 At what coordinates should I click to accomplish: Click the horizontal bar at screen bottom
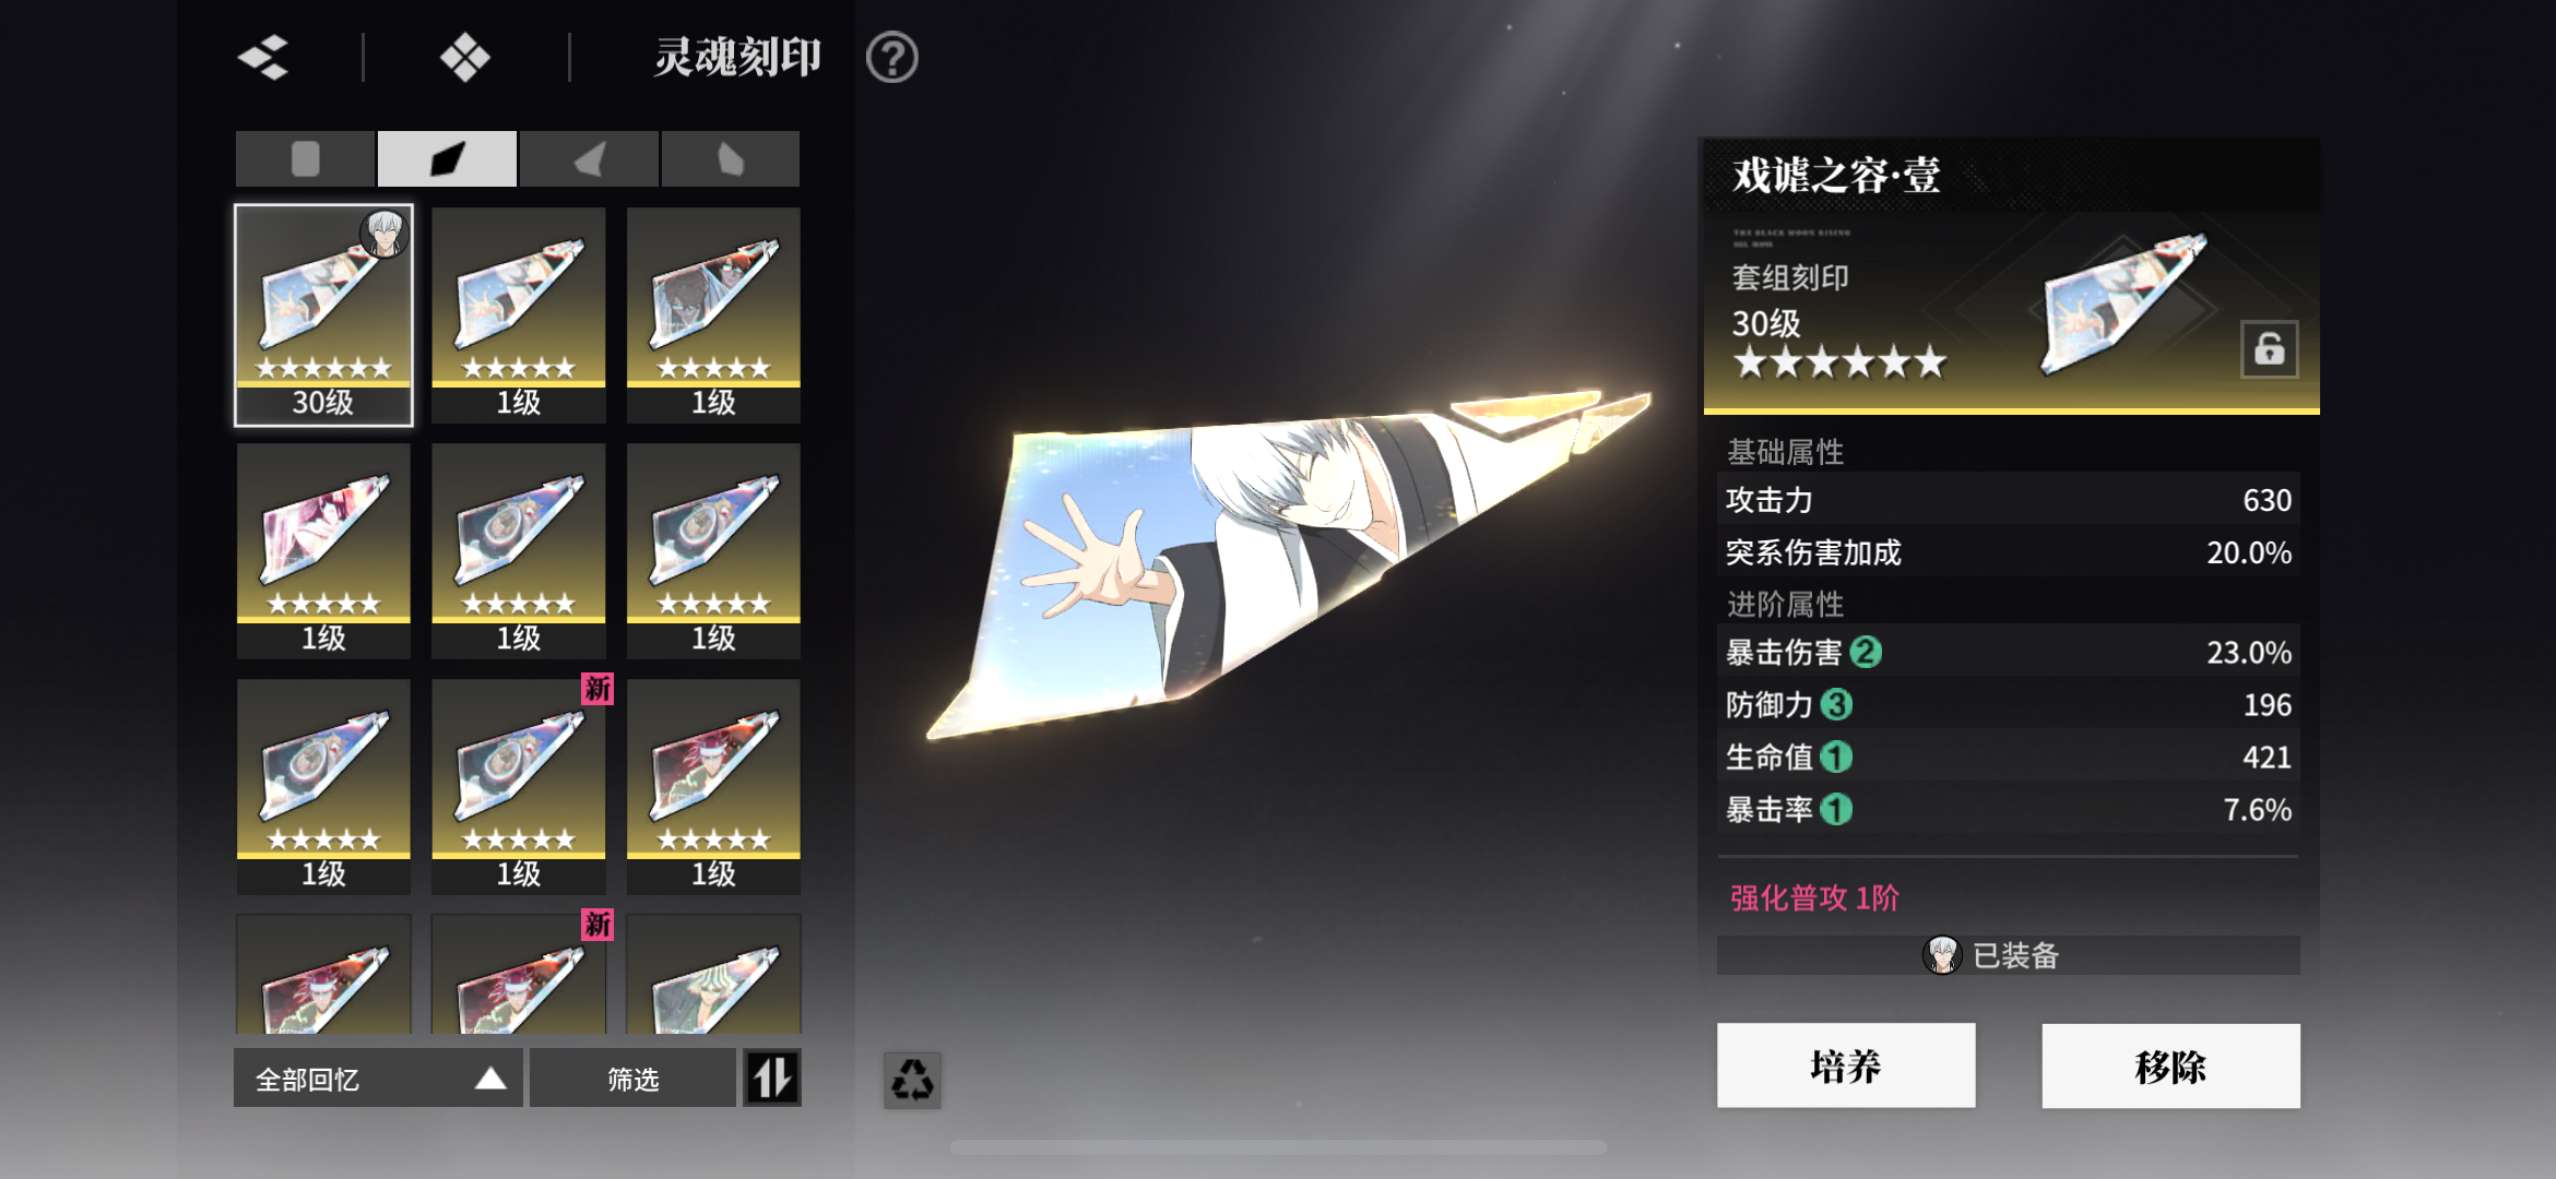tap(1278, 1147)
